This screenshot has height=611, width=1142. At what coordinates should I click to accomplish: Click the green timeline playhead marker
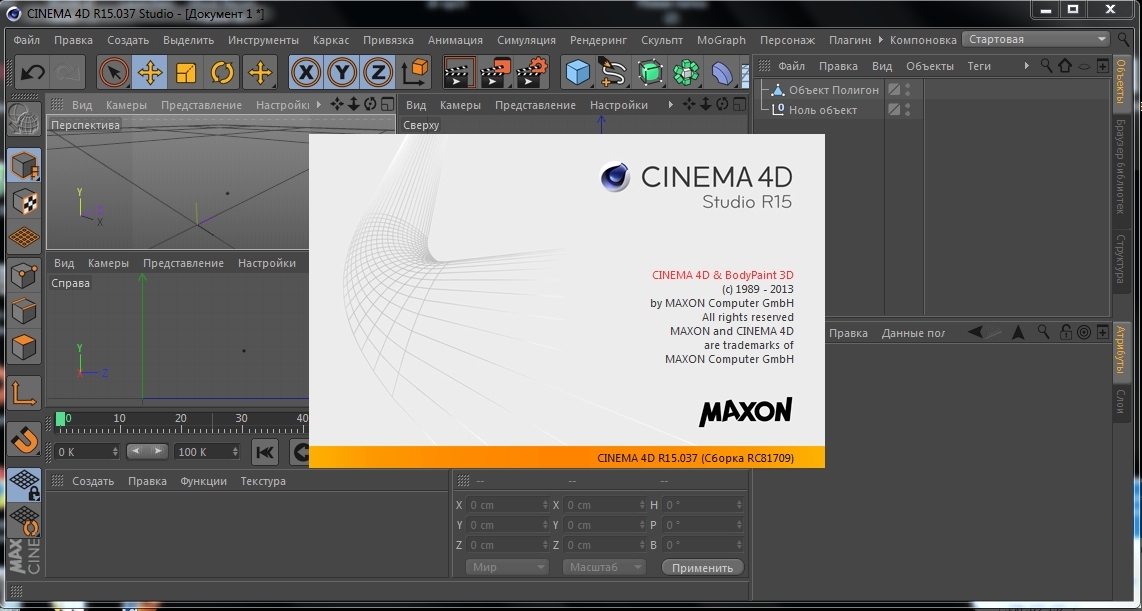click(x=60, y=419)
